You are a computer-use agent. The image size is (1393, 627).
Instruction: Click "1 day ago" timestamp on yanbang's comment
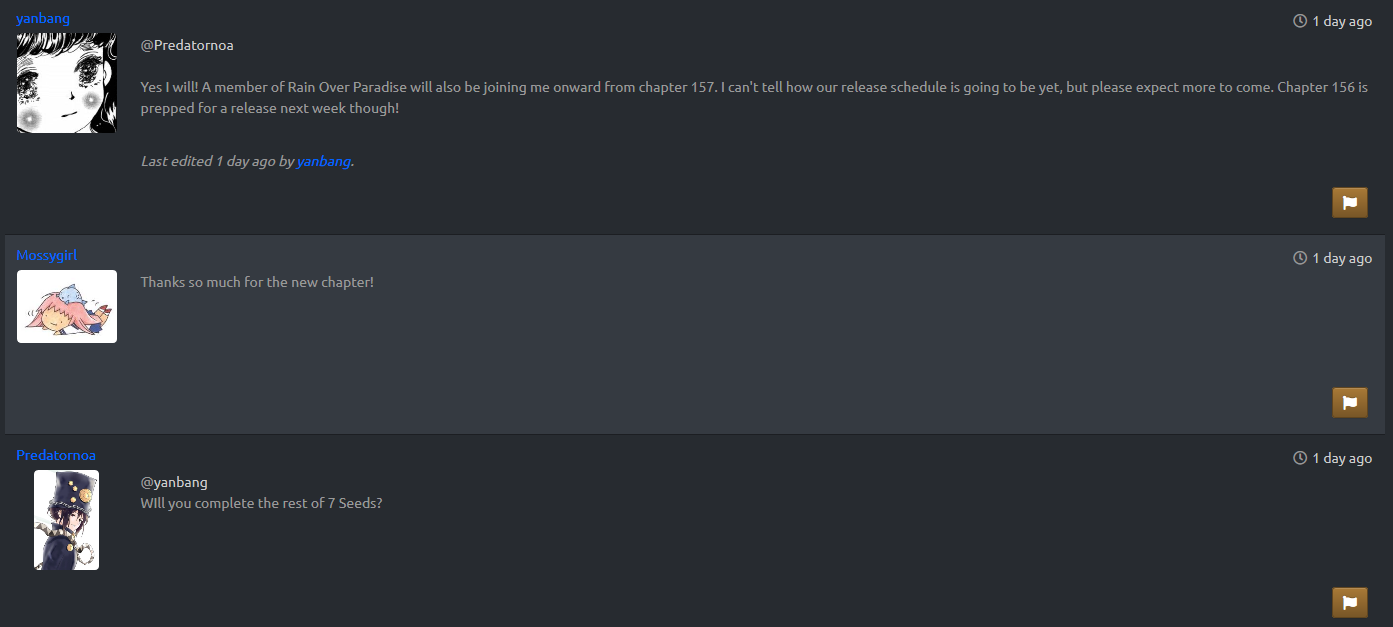[x=1342, y=21]
